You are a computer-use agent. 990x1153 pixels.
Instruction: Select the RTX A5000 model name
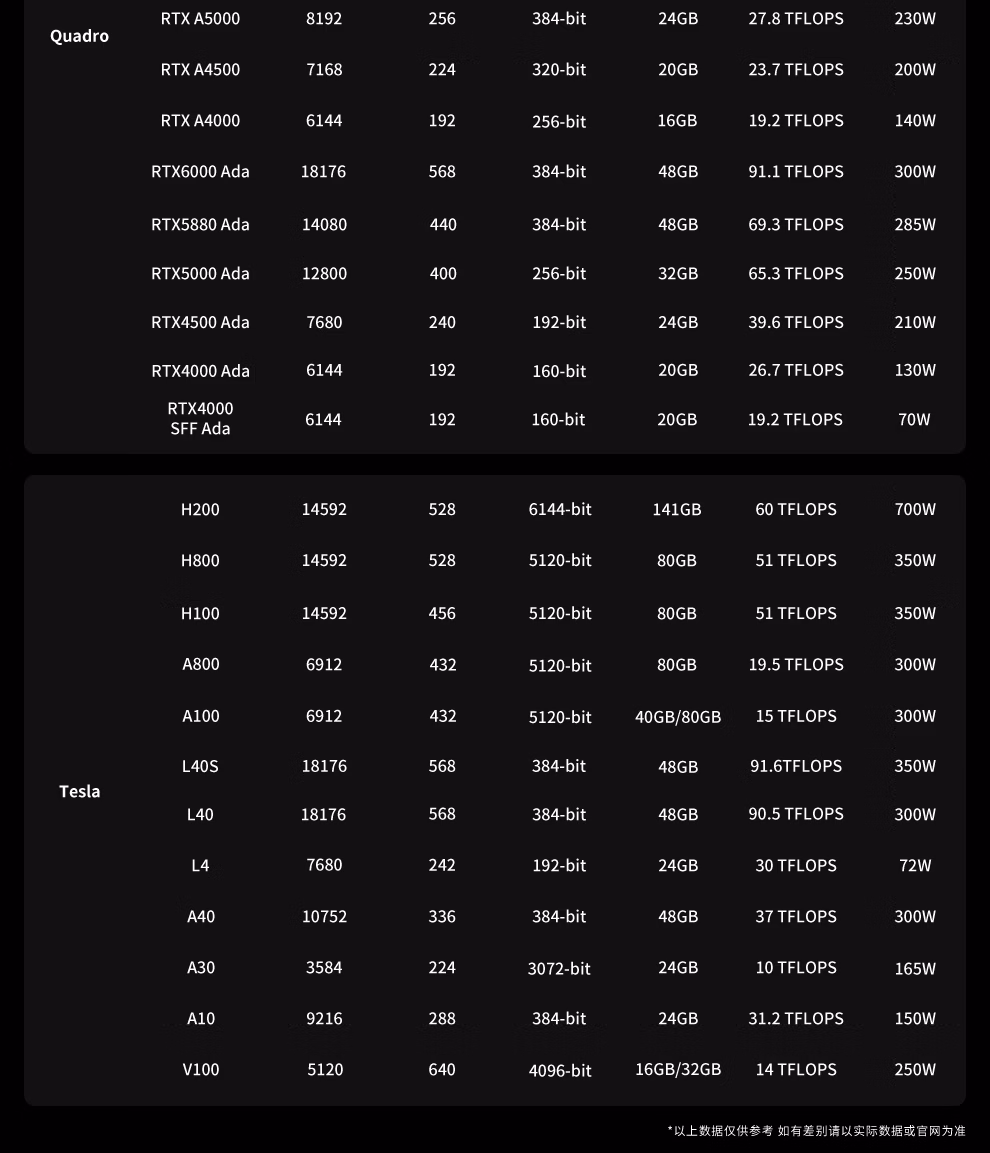coord(200,18)
